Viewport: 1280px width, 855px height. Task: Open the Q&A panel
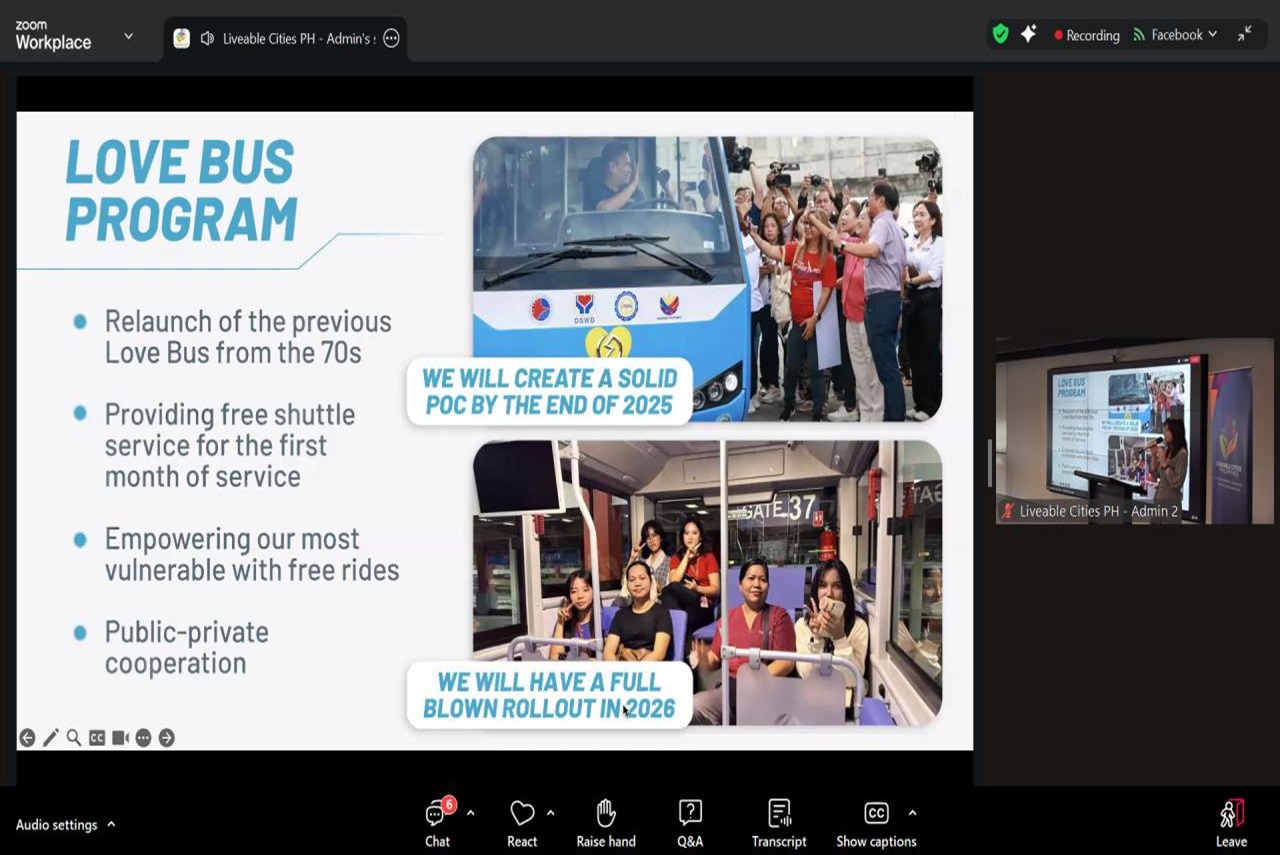[690, 823]
